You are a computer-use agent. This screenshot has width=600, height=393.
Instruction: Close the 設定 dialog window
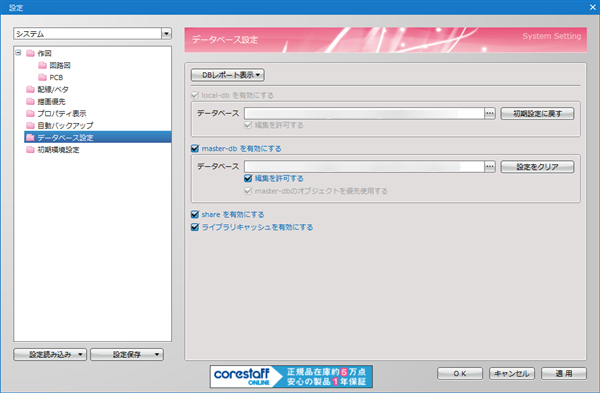[x=592, y=7]
